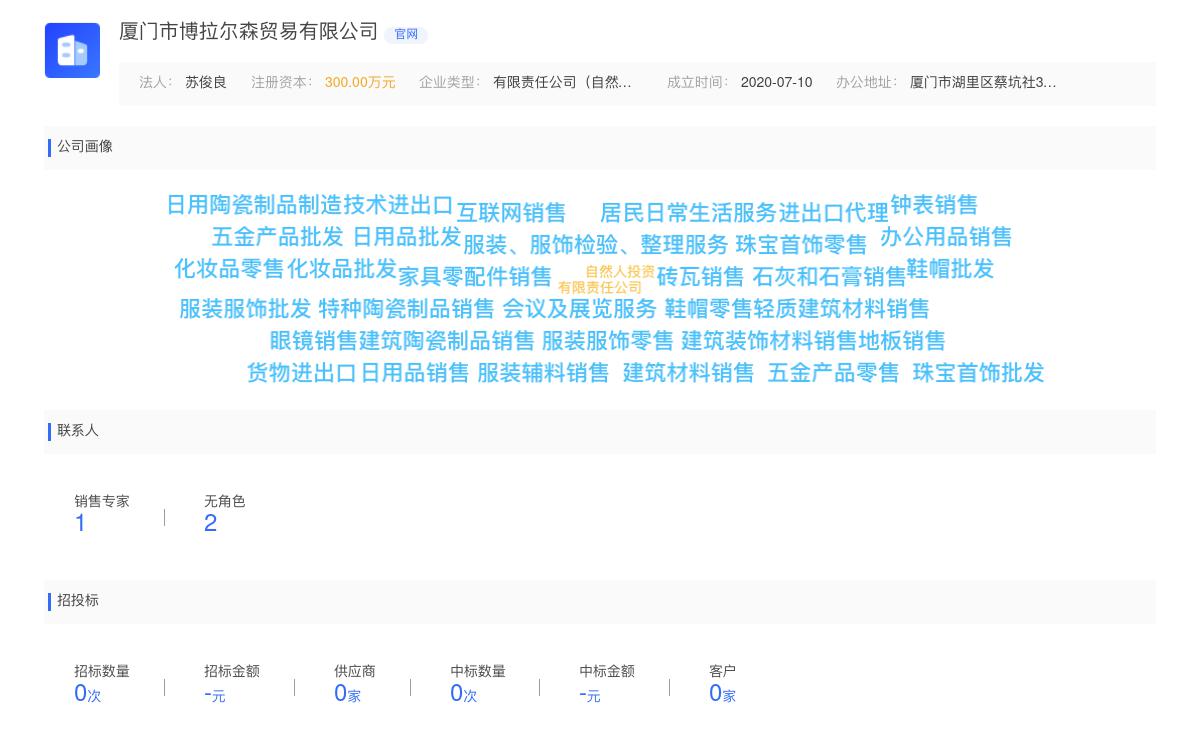
Task: Click the company logo icon
Action: point(72,50)
